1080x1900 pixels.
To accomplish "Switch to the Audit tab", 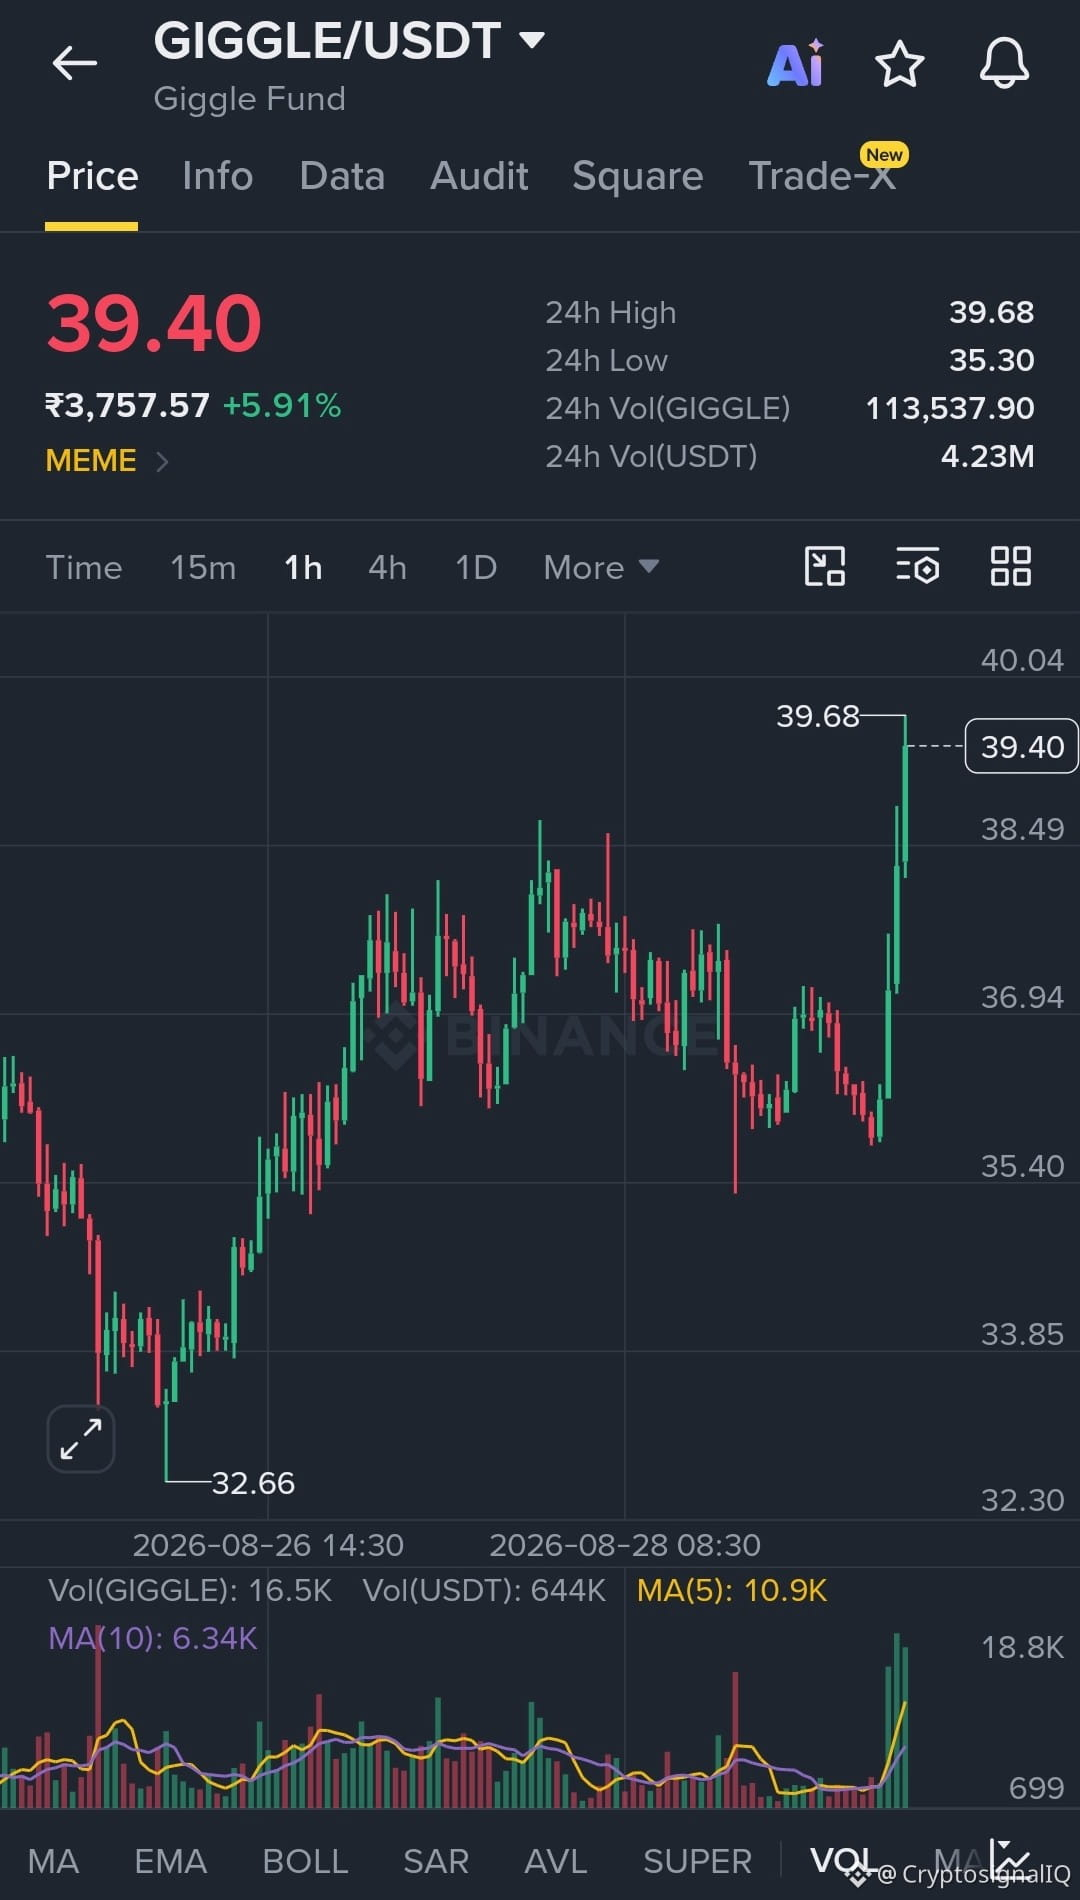I will pos(479,176).
